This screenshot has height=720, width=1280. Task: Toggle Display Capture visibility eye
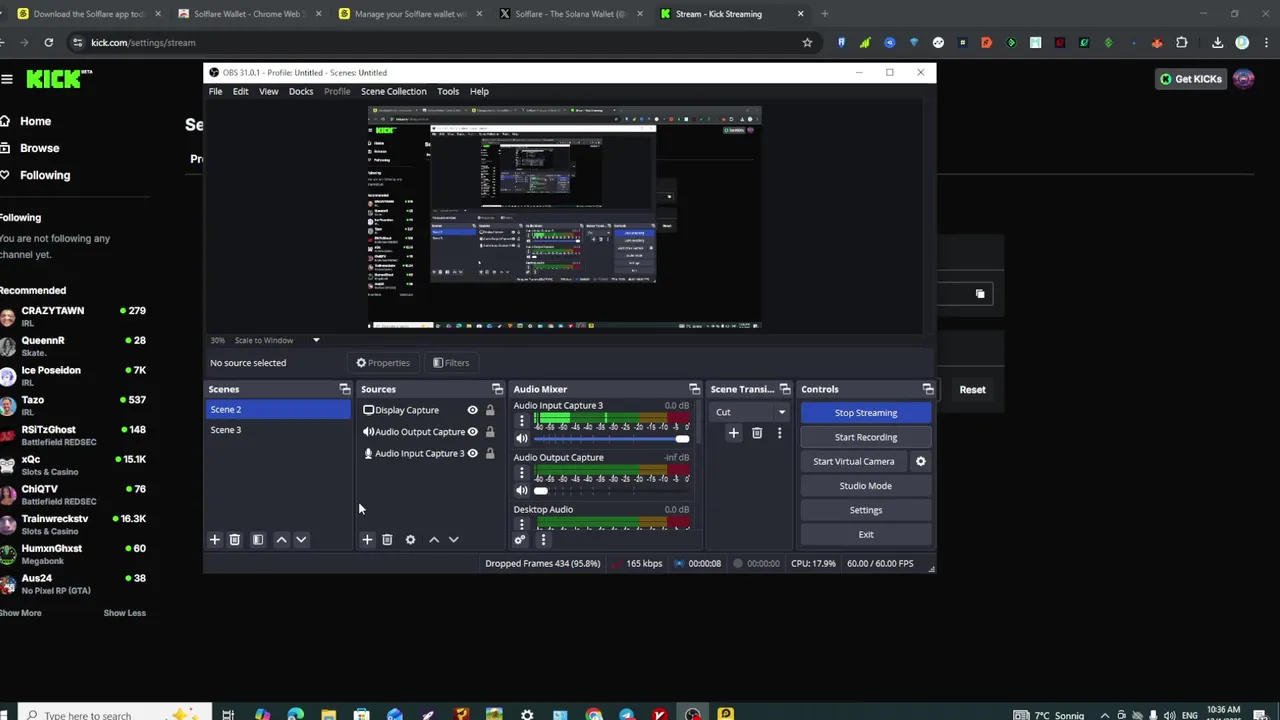click(473, 410)
